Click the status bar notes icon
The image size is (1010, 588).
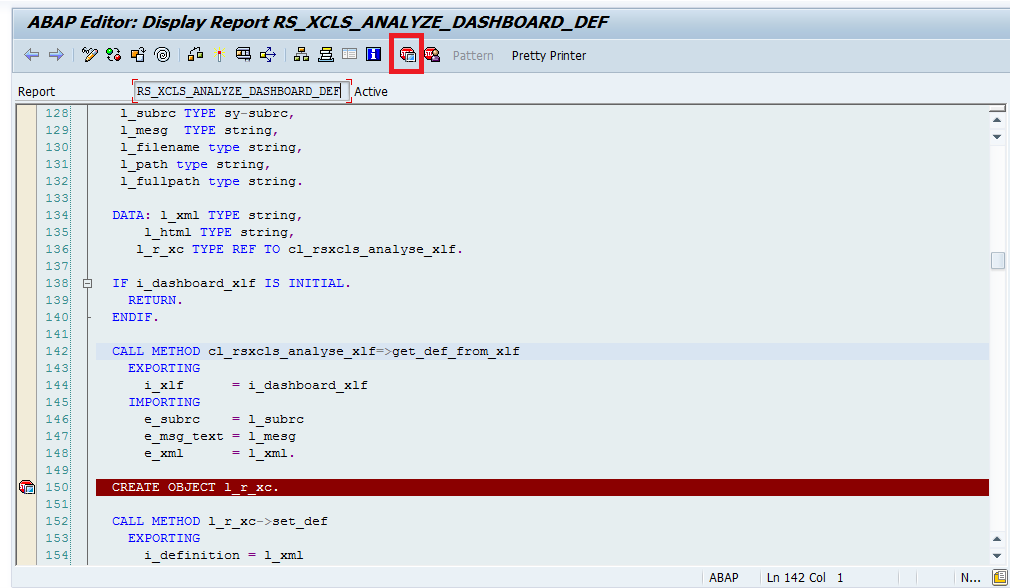[x=1000, y=578]
